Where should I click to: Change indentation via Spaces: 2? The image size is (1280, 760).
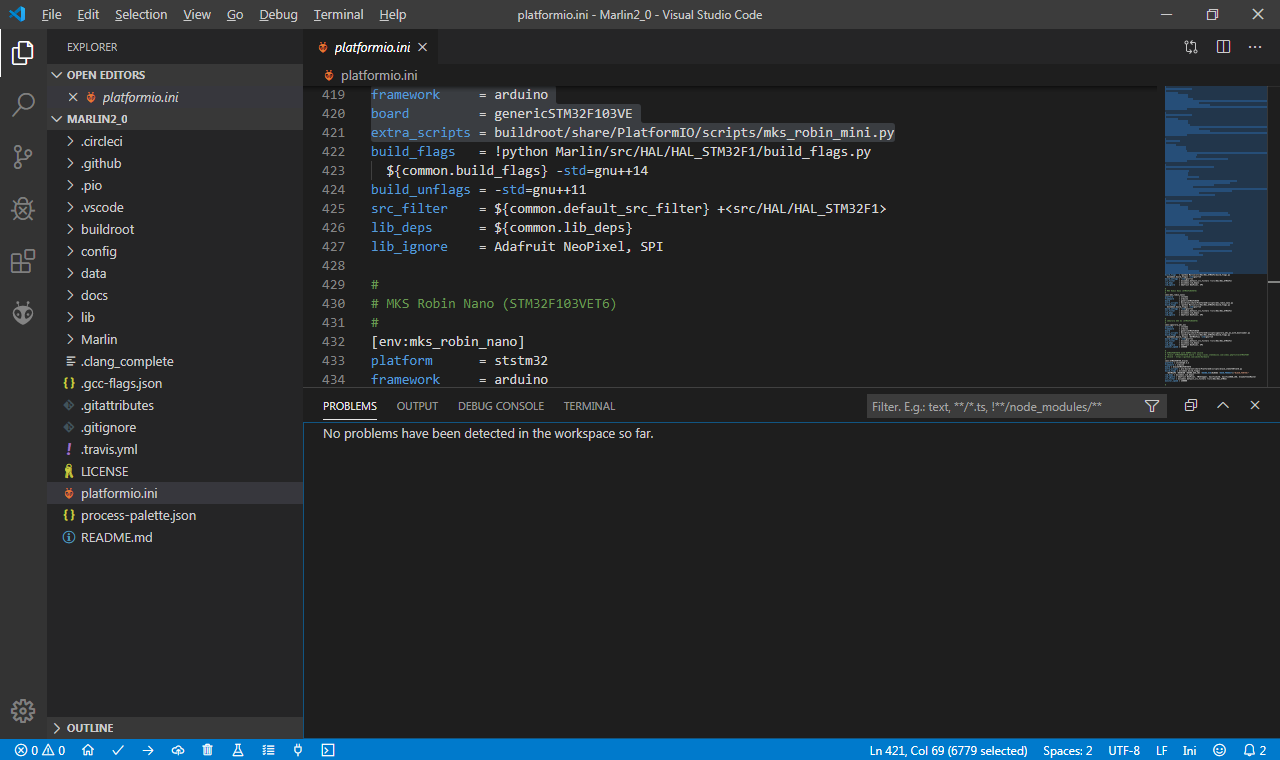point(1067,750)
